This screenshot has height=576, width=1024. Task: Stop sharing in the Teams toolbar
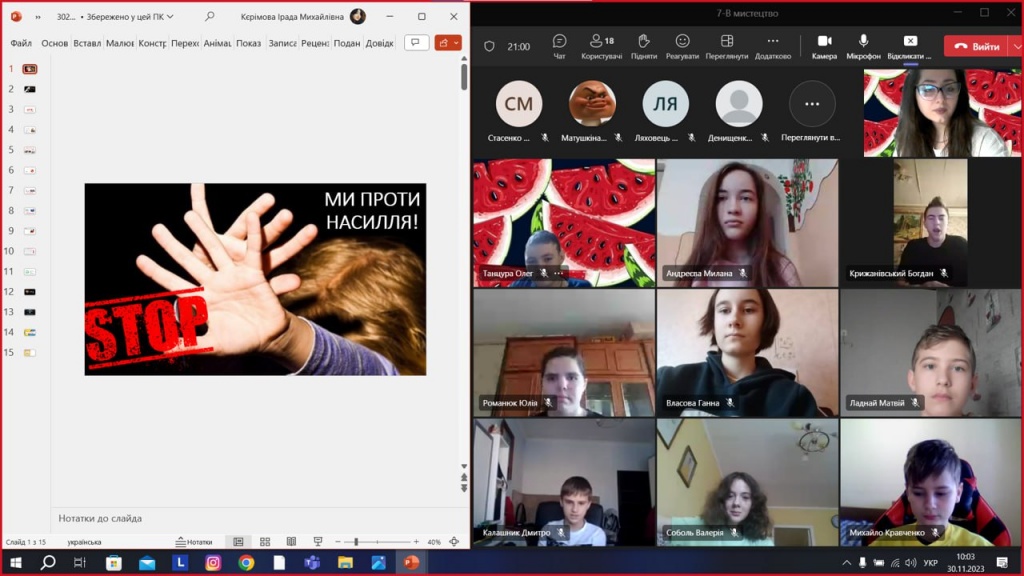[909, 46]
